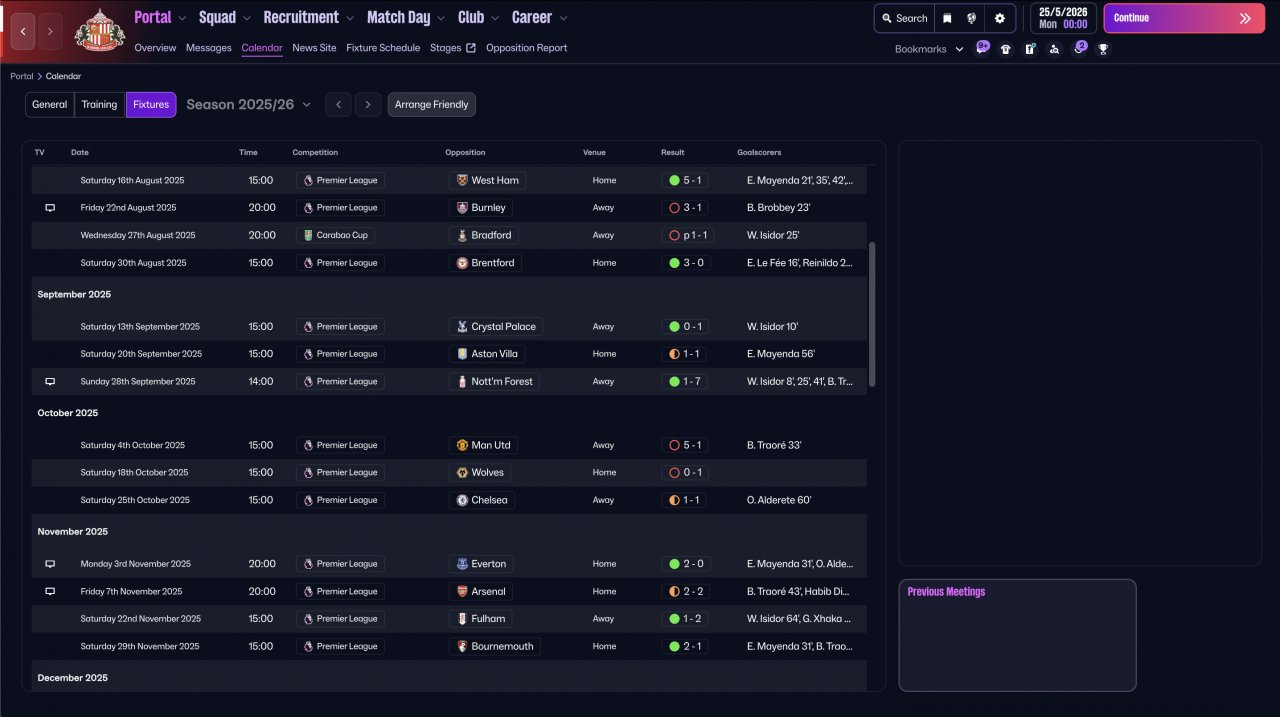This screenshot has height=717, width=1280.
Task: Click the Crystal Palace club crest
Action: 462,326
